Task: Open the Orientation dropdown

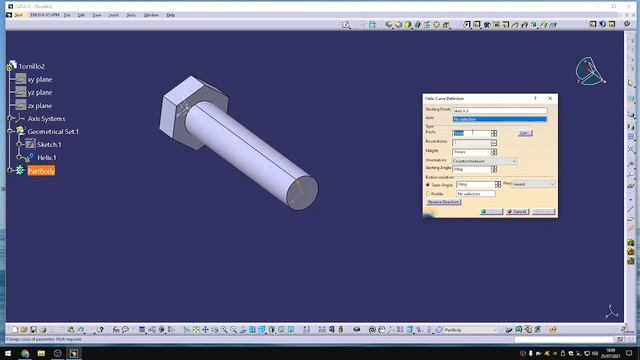Action: coord(484,161)
